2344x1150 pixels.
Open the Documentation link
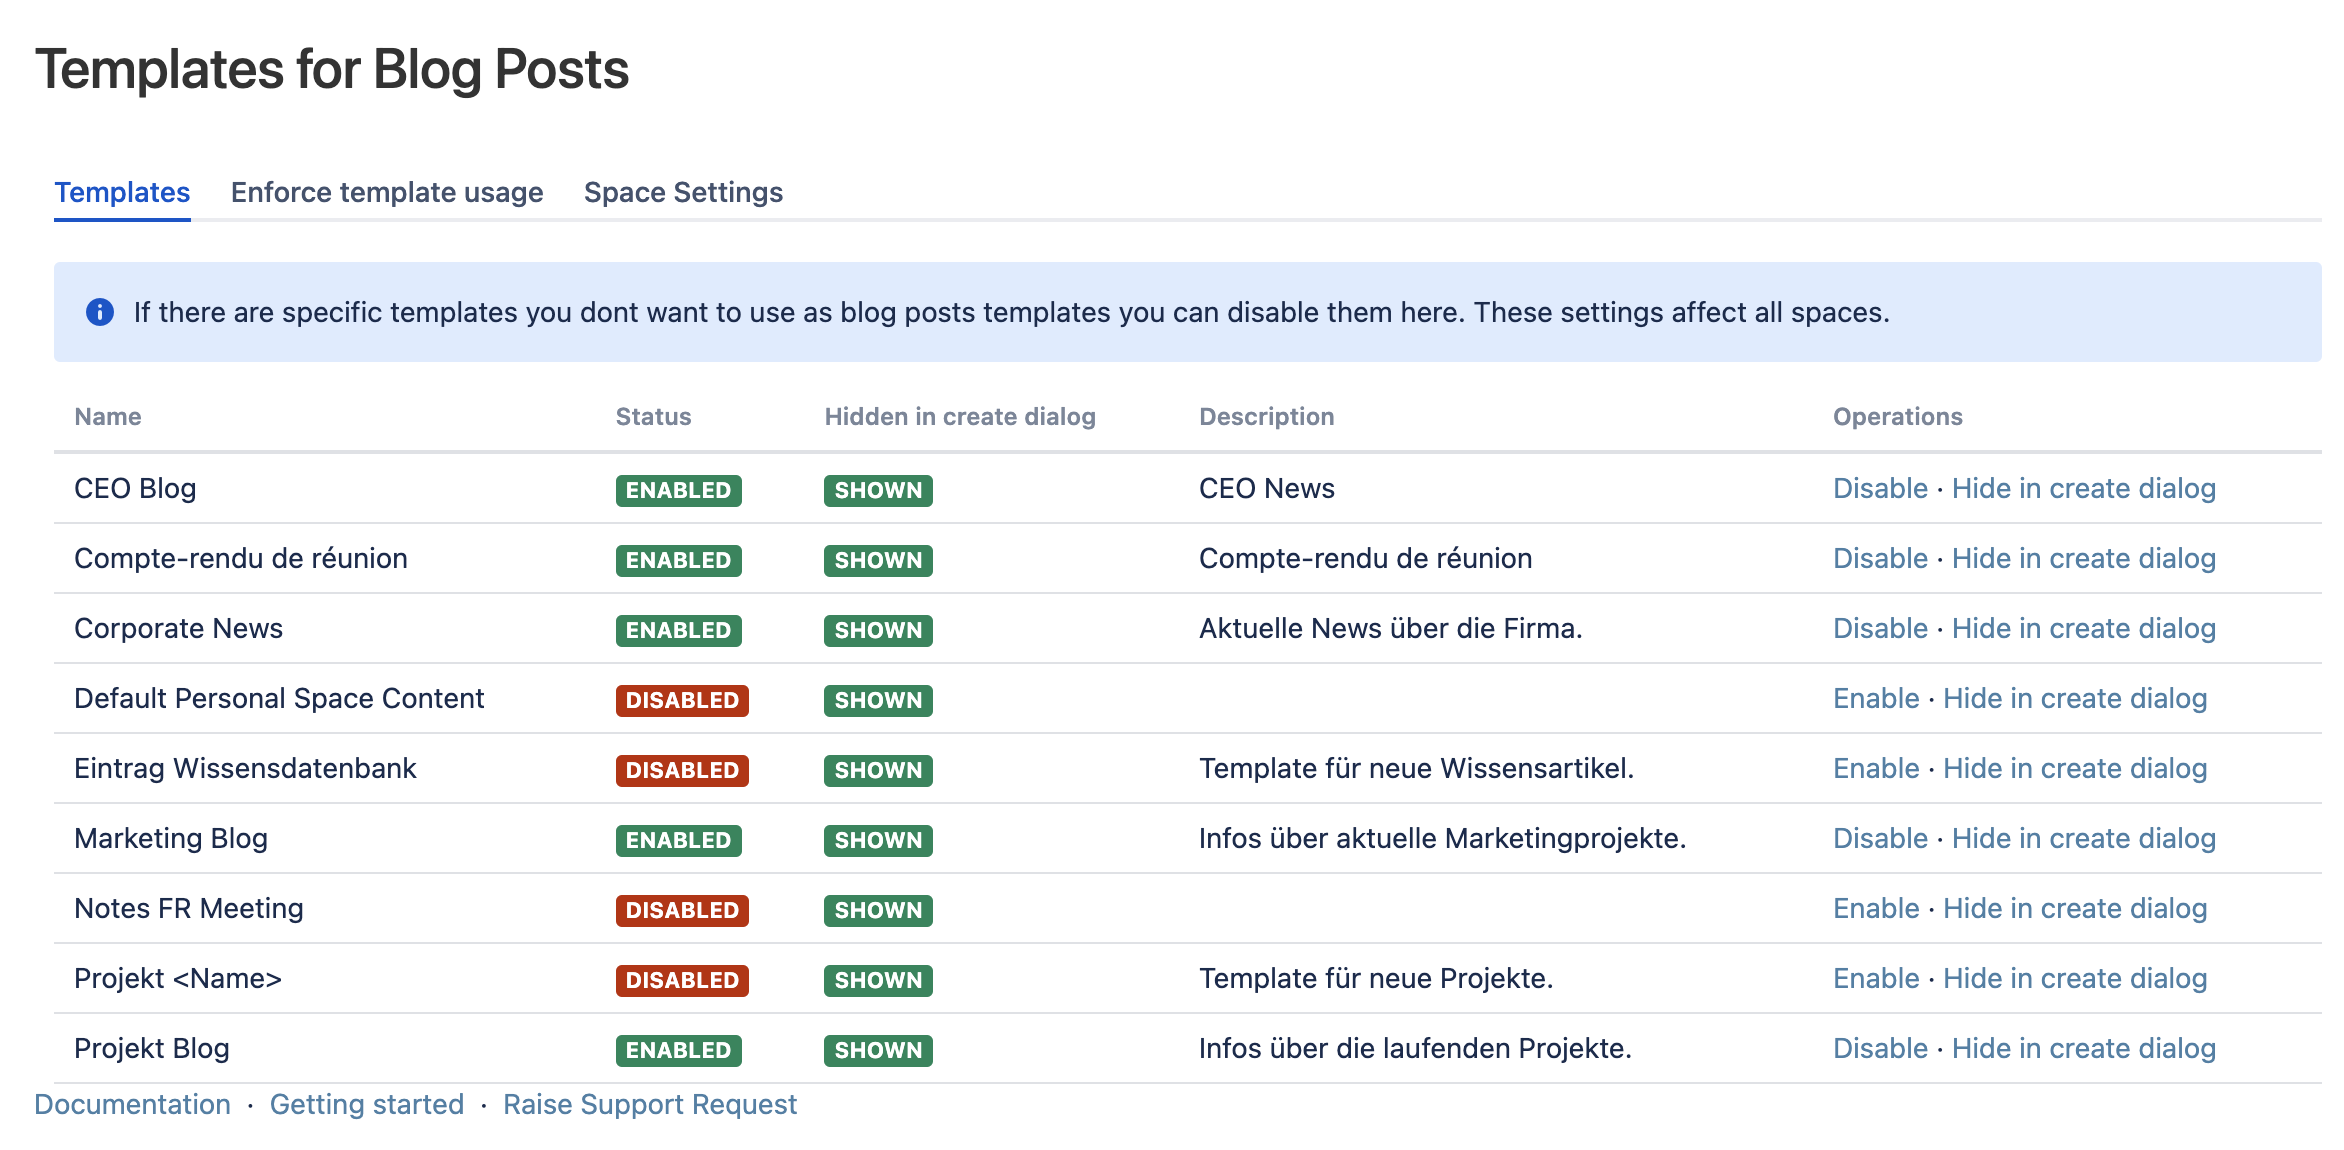click(132, 1104)
